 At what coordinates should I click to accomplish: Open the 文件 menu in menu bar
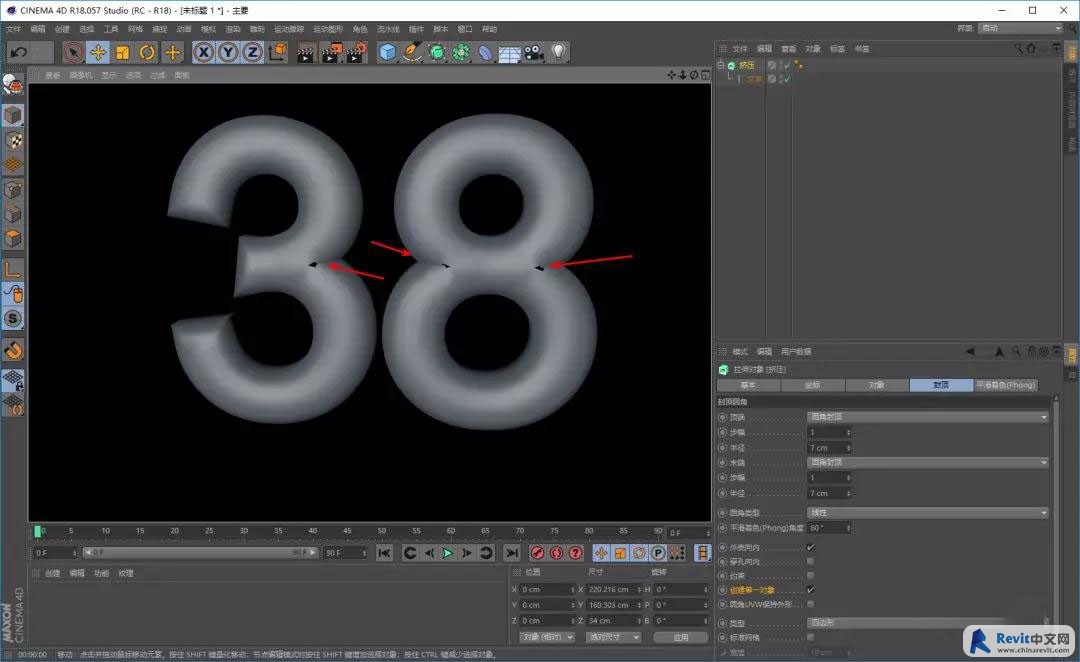[x=13, y=29]
